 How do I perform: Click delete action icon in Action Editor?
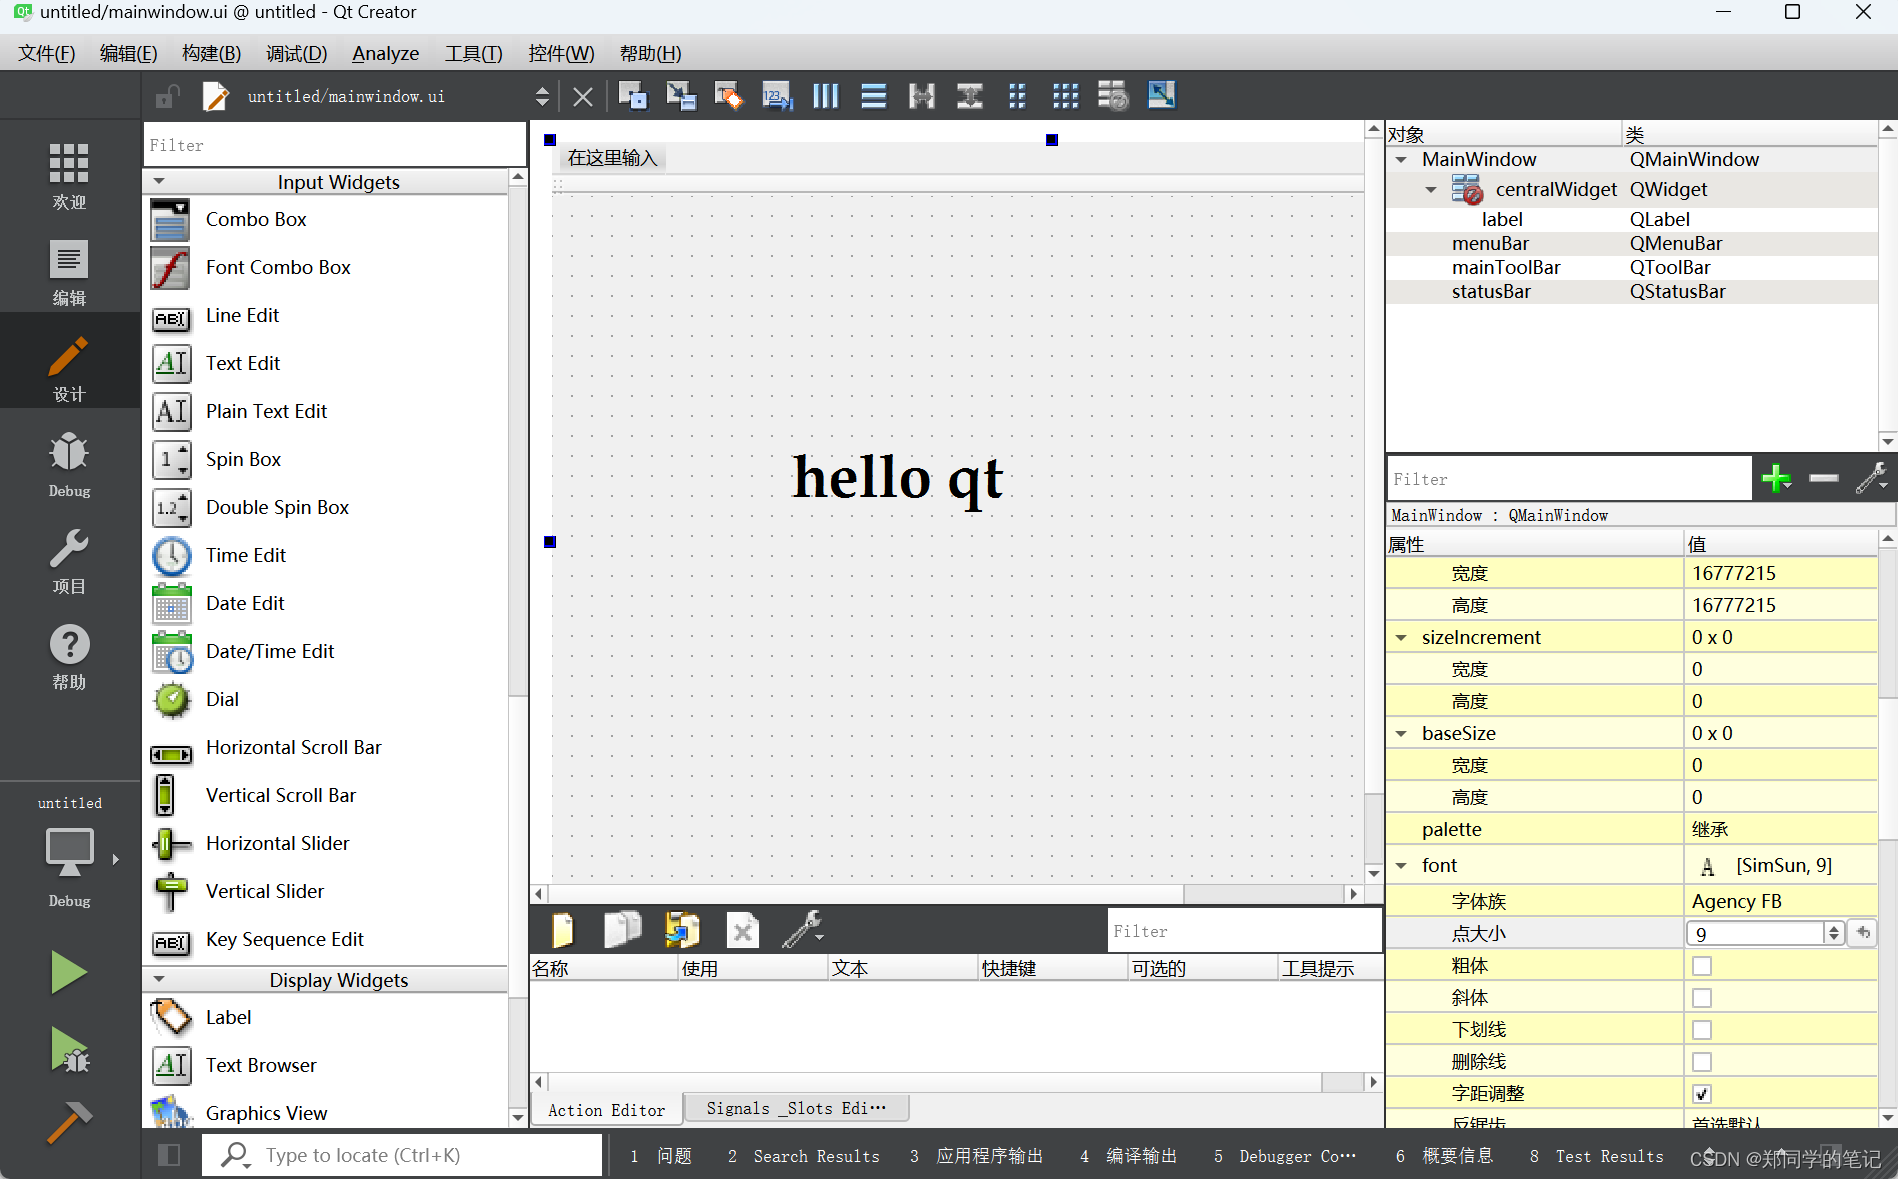pos(742,930)
